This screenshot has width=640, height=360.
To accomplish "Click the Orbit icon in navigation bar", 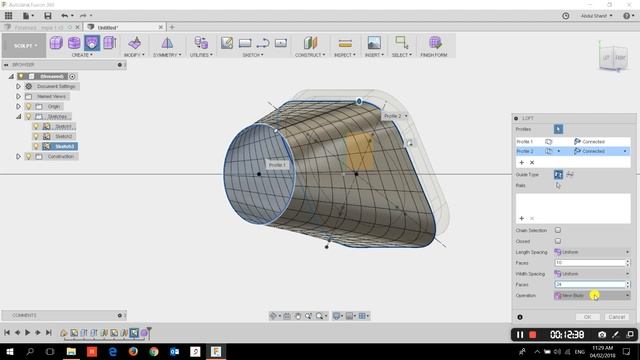I will coord(273,316).
